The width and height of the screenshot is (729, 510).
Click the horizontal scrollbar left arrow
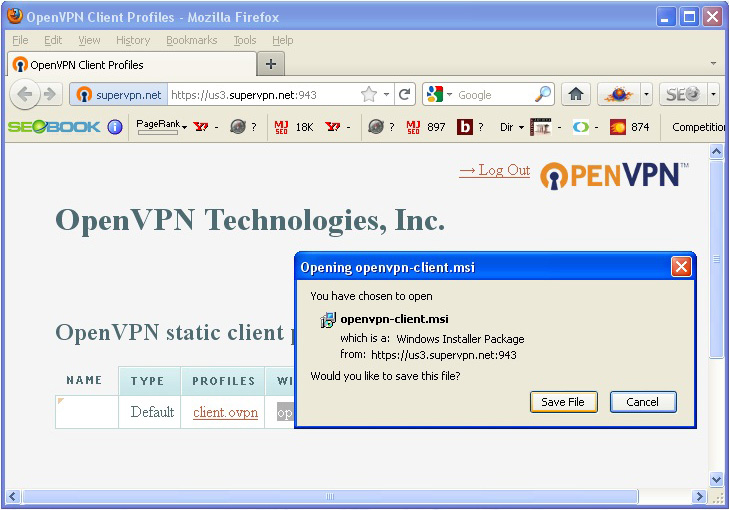(12, 497)
